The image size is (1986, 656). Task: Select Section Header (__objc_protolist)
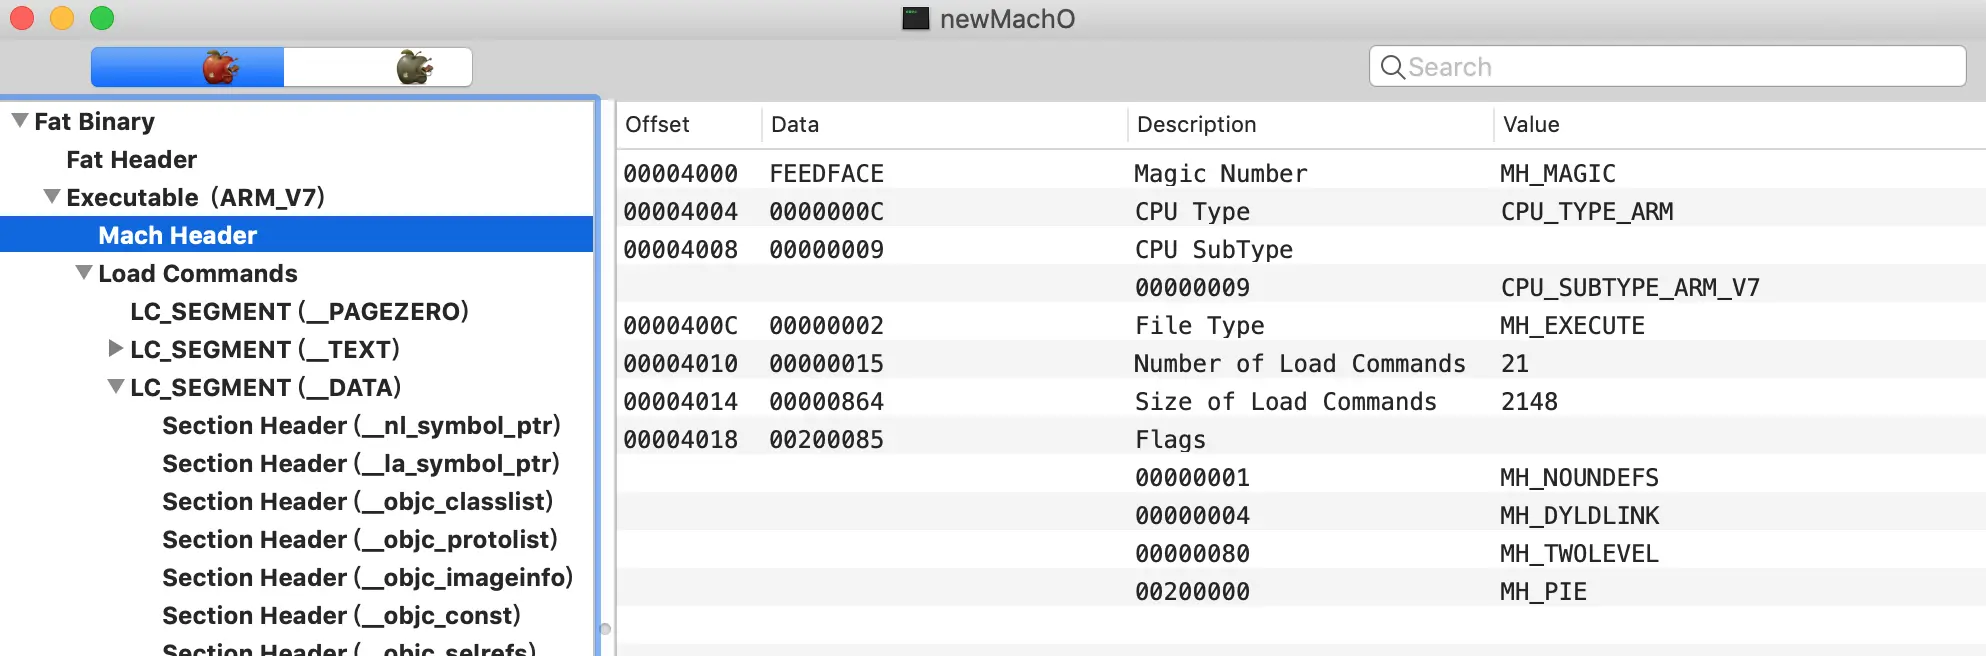(359, 540)
